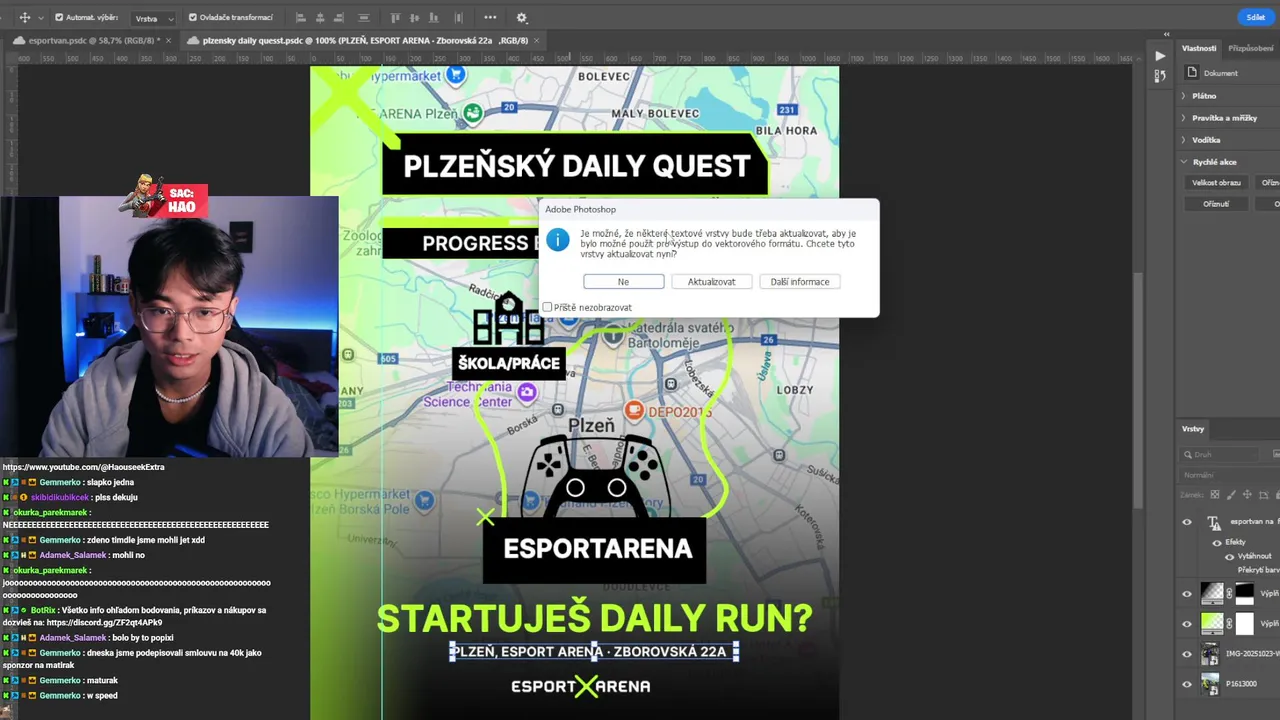Select the black-white layer mask thumbnail

pos(1244,593)
